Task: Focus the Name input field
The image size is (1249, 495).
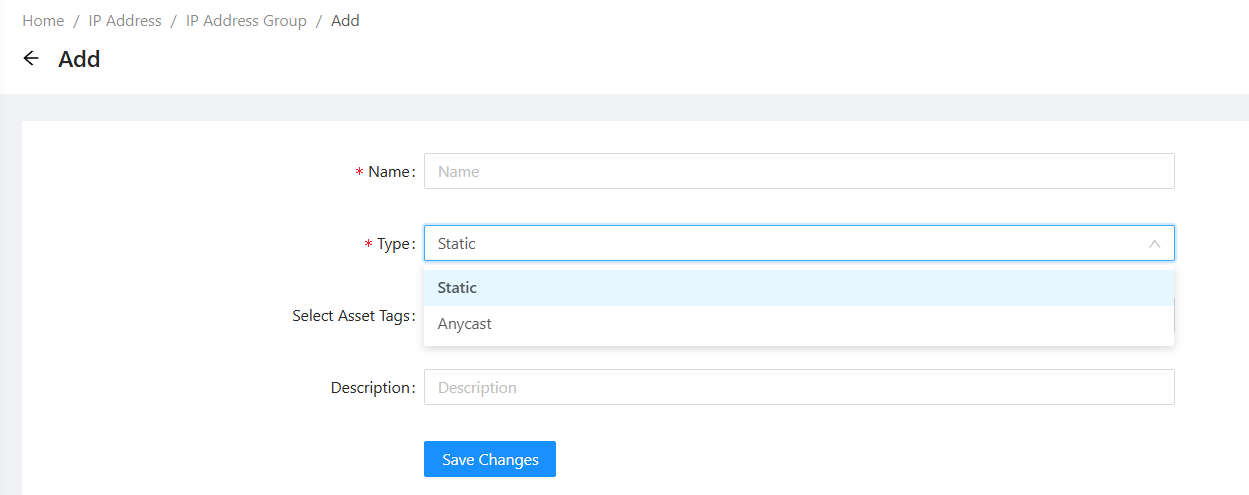Action: [798, 172]
